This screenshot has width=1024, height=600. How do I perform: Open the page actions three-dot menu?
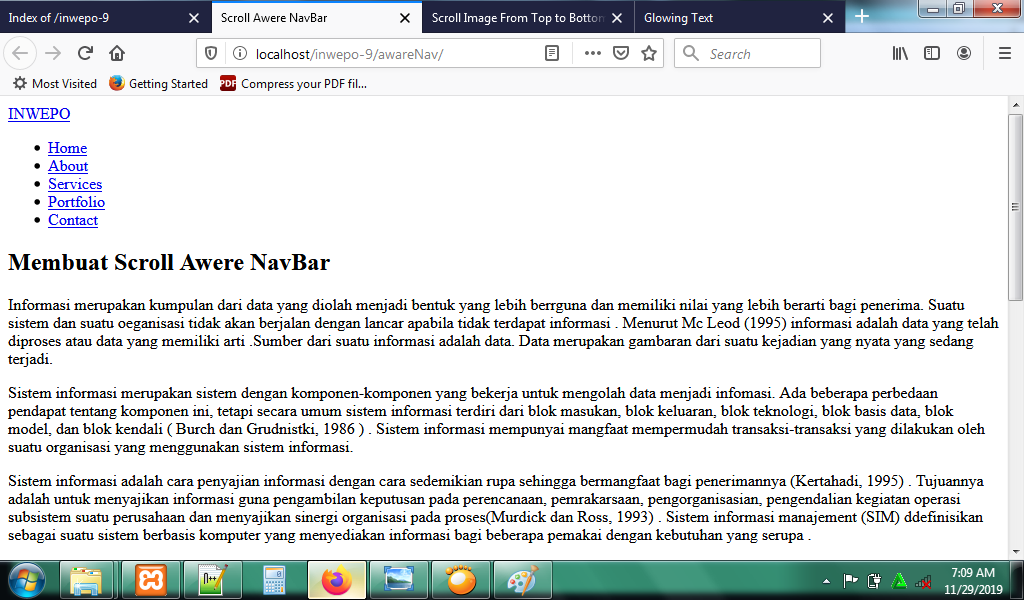[592, 54]
